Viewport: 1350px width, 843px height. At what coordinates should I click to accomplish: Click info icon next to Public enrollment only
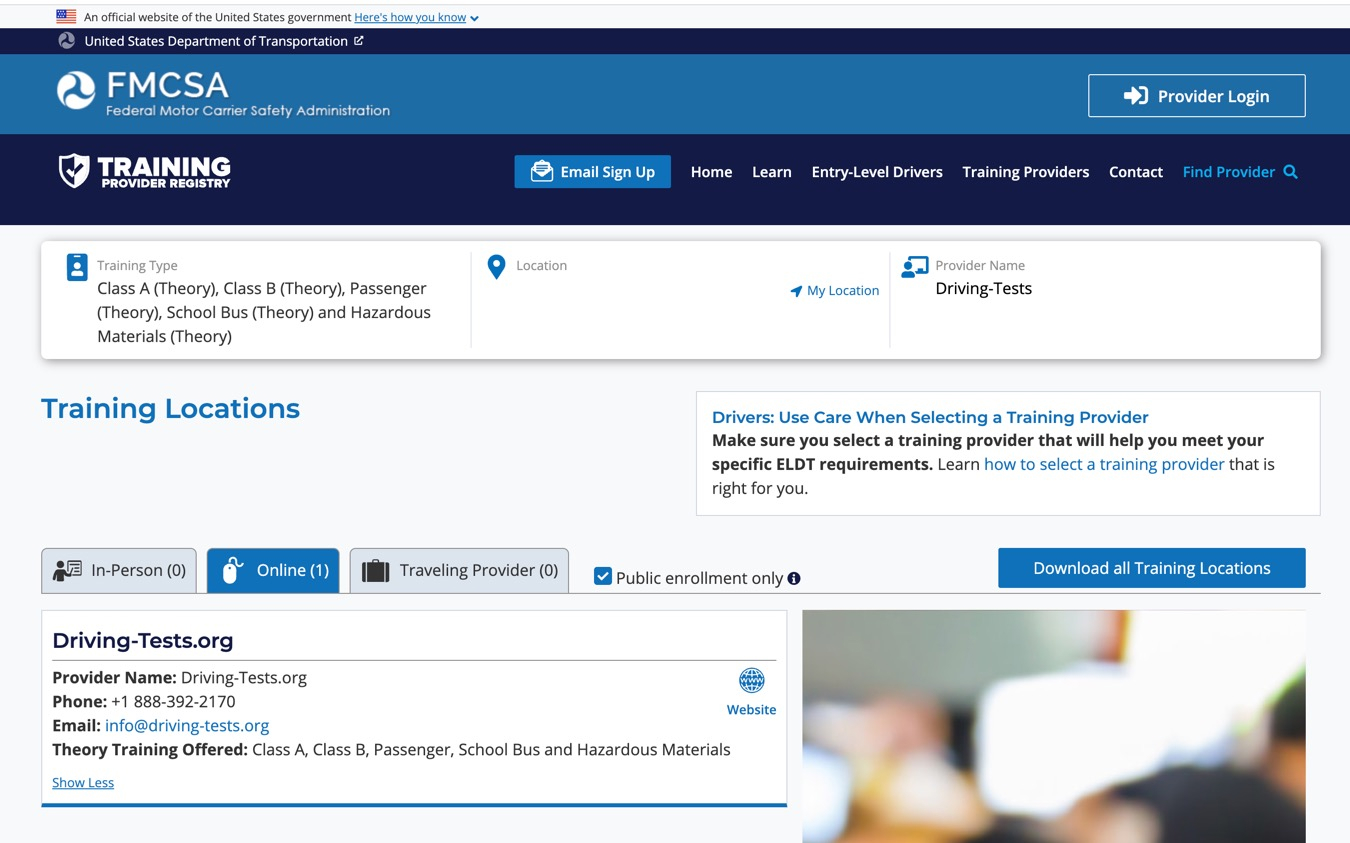point(794,578)
